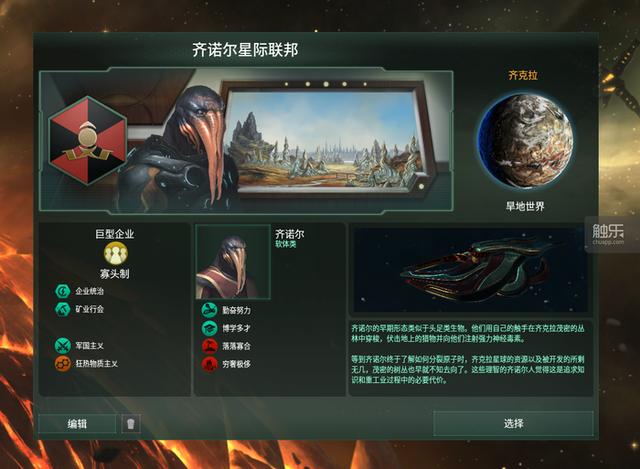Click the empire name 齐诺尔星际联邦 title
The image size is (640, 469).
pos(245,50)
